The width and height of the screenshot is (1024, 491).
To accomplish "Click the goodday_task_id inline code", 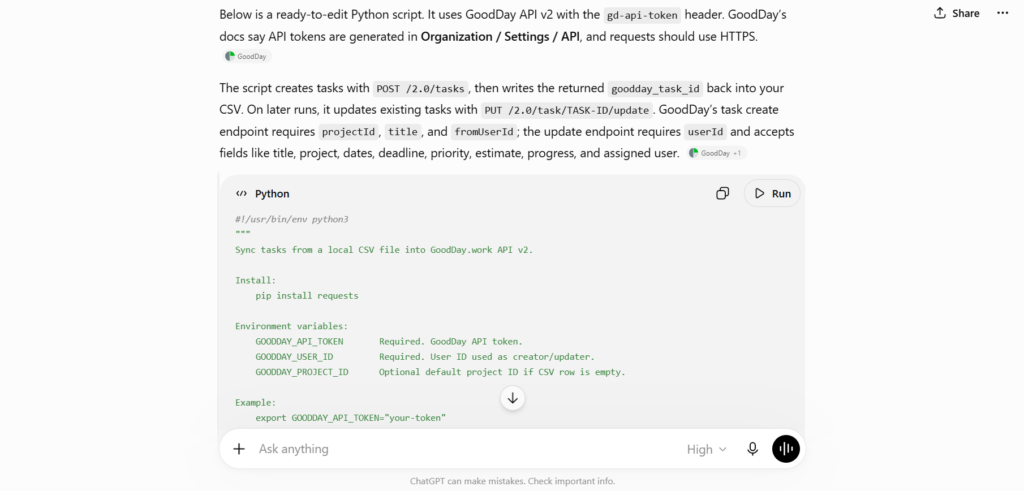I will point(655,89).
